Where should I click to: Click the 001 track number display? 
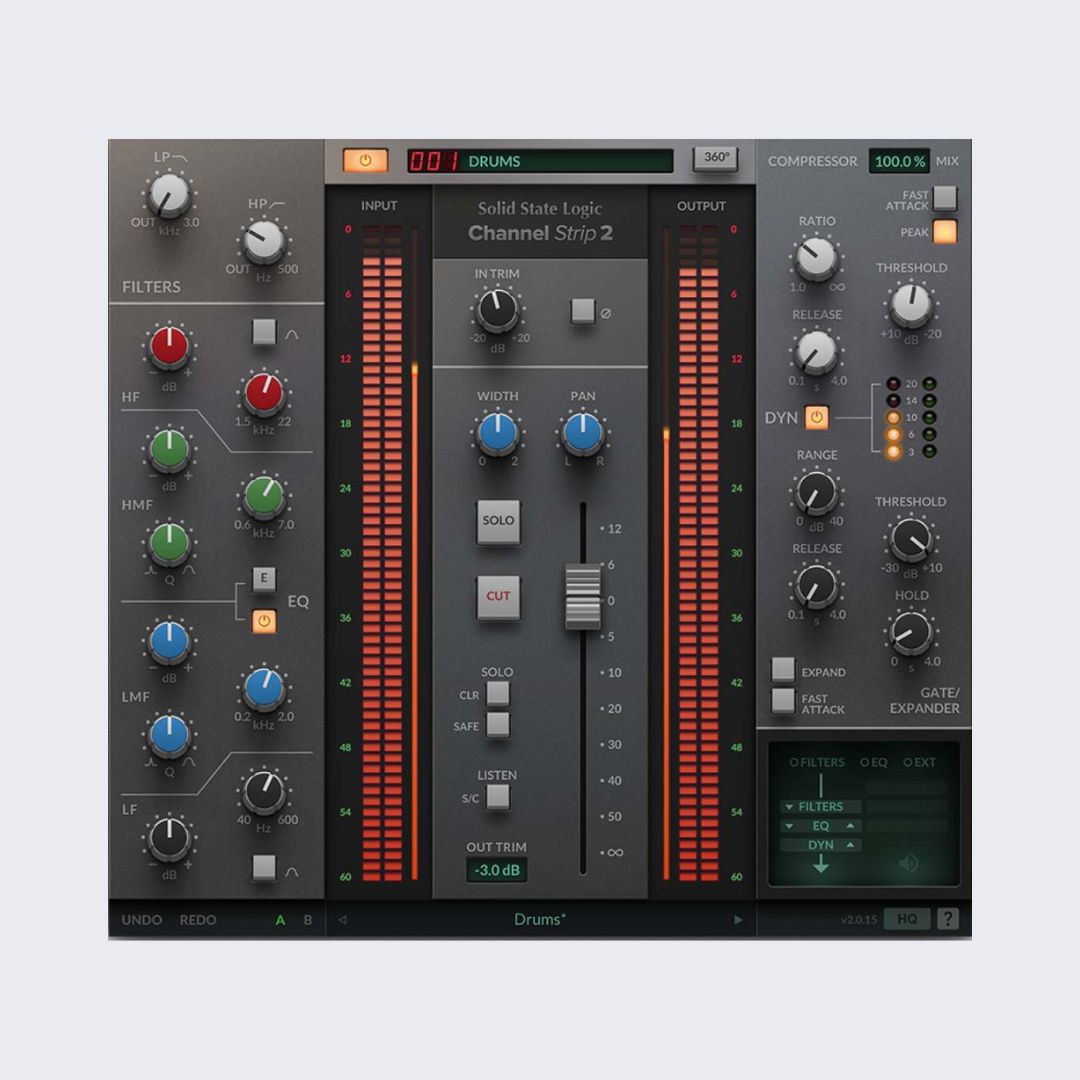point(434,161)
